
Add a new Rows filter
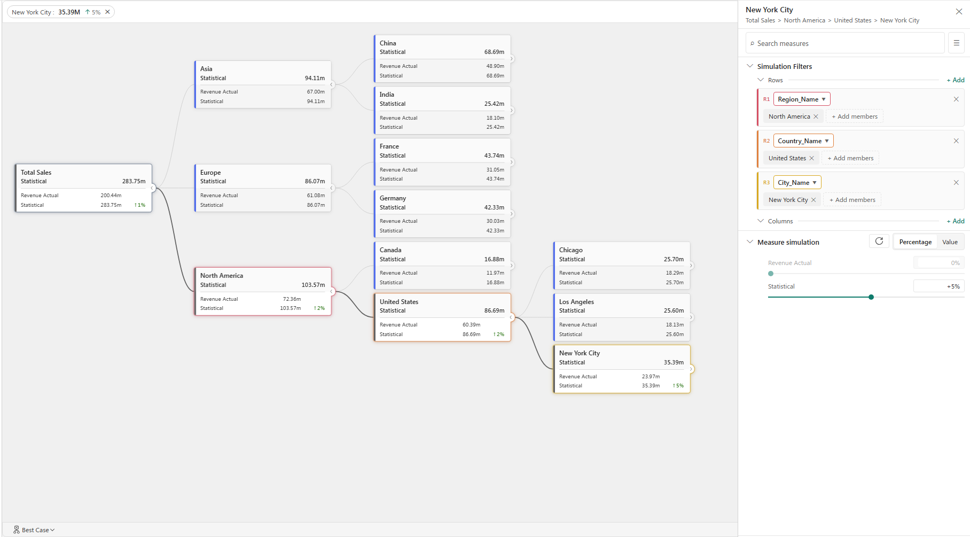point(955,80)
